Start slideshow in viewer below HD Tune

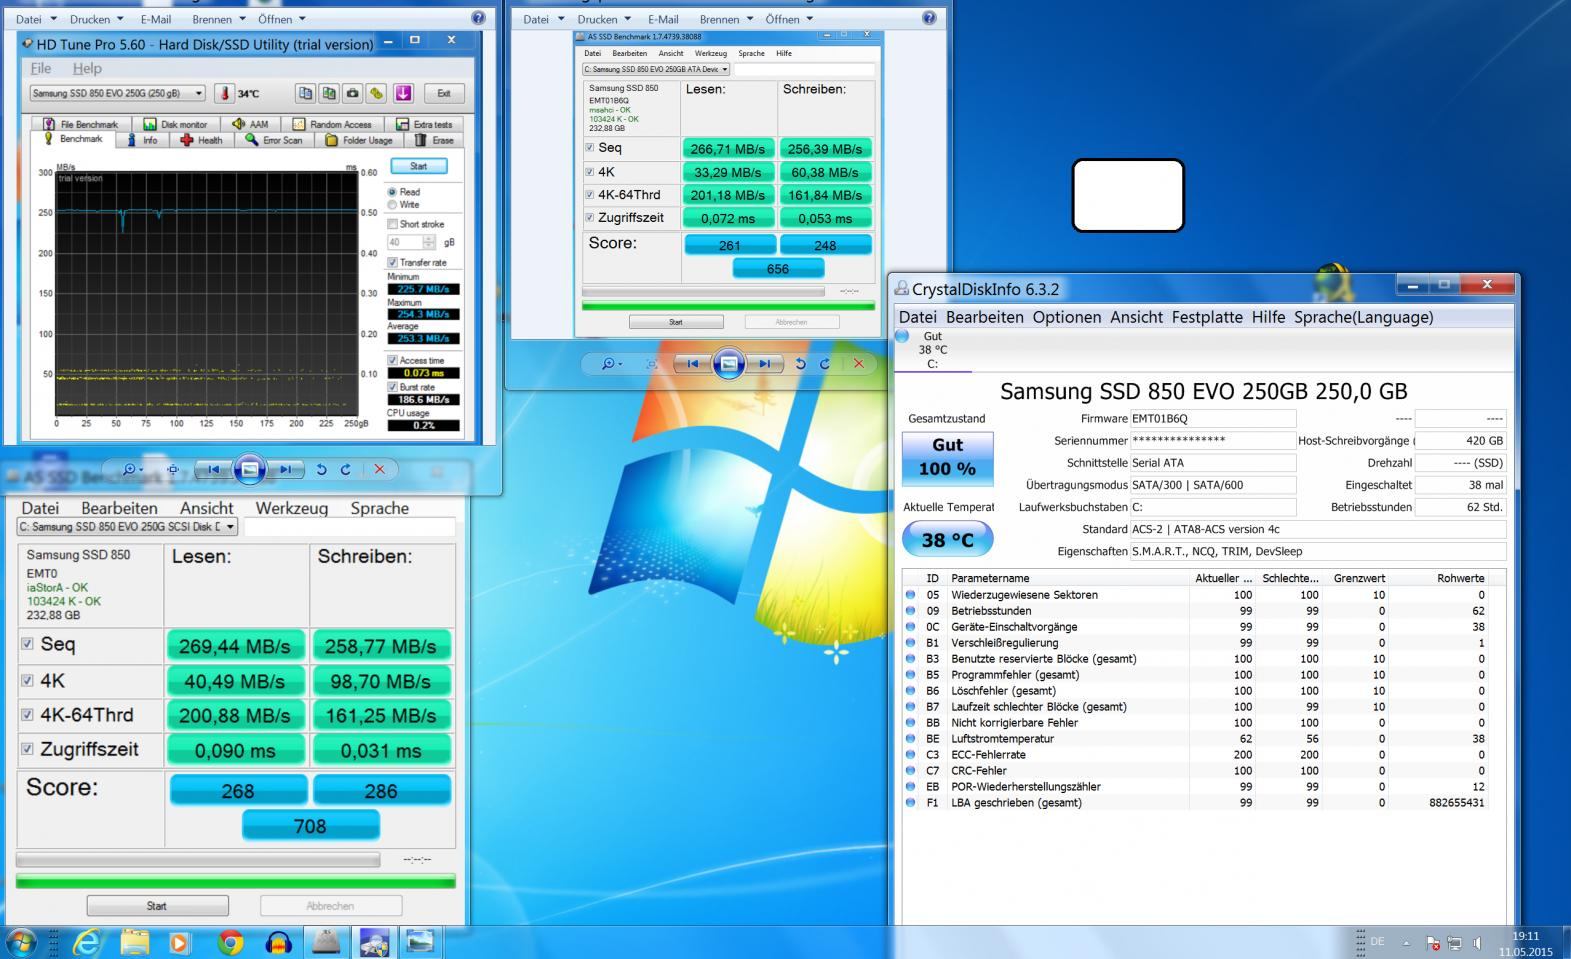[250, 469]
